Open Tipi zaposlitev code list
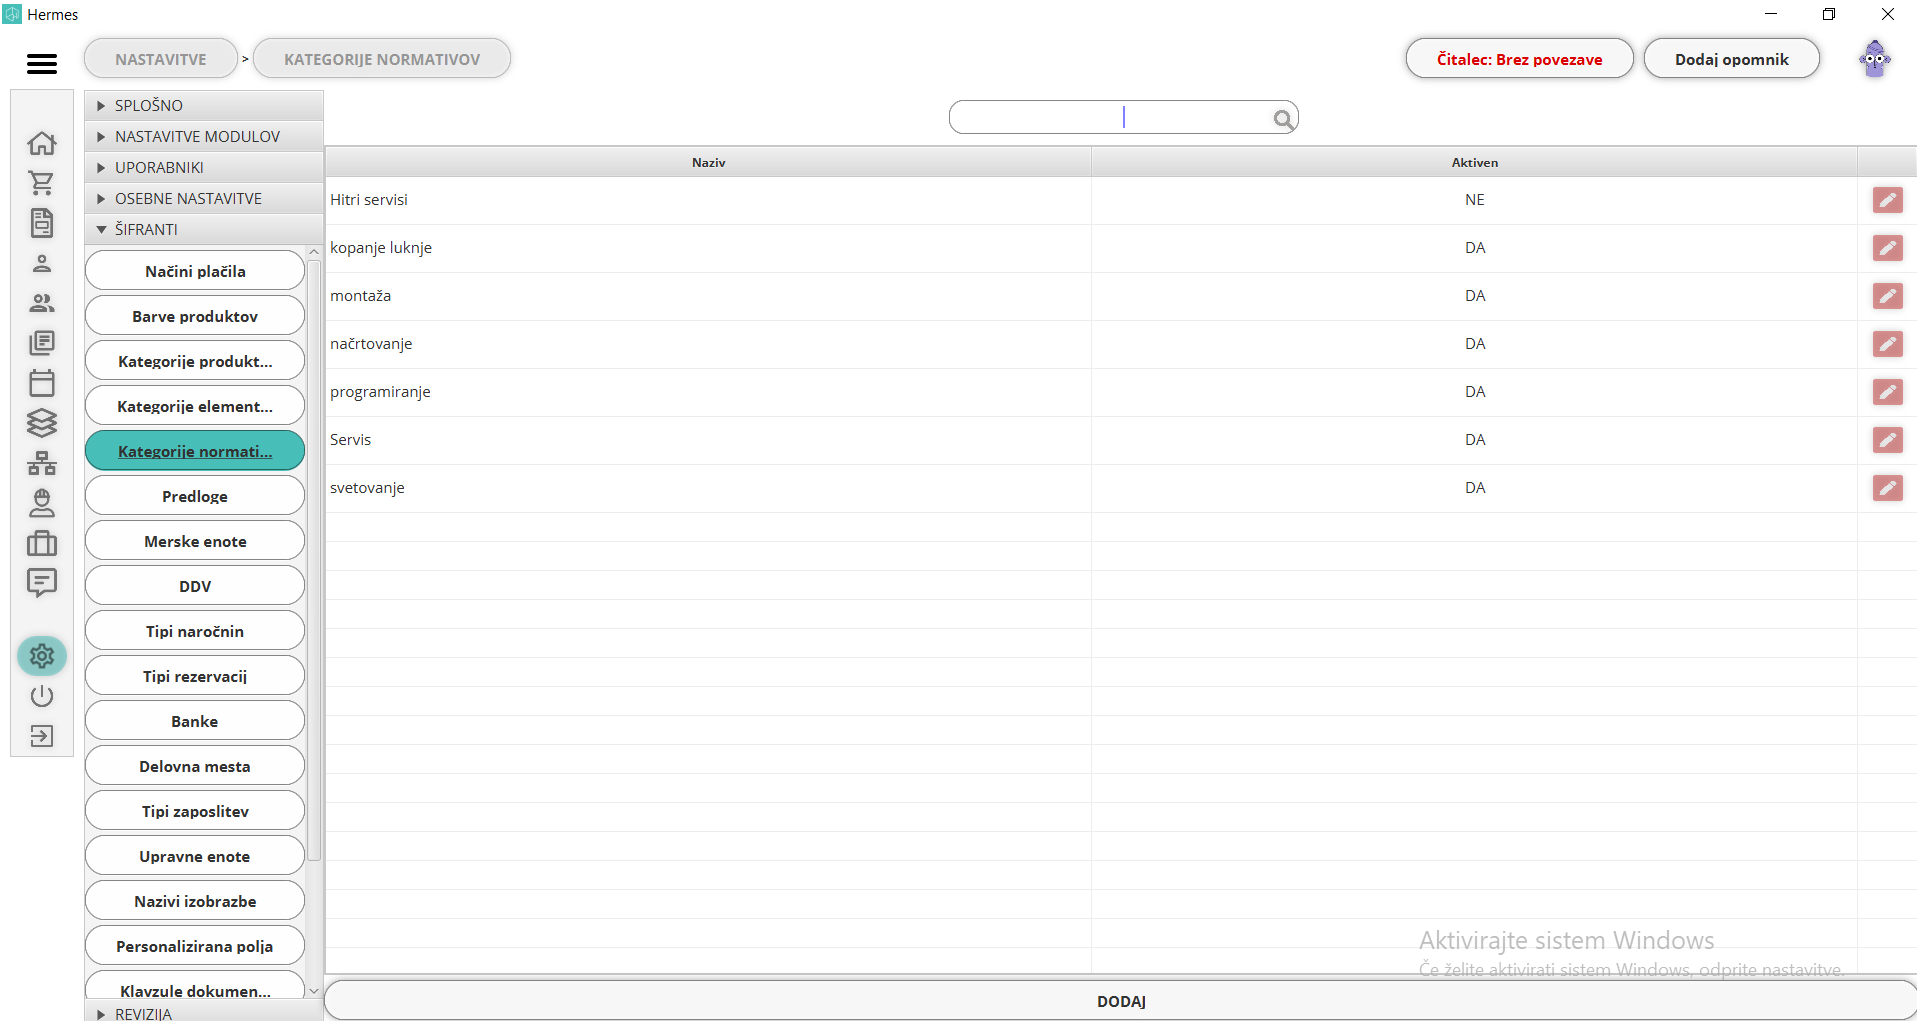Image resolution: width=1917 pixels, height=1021 pixels. (x=195, y=811)
